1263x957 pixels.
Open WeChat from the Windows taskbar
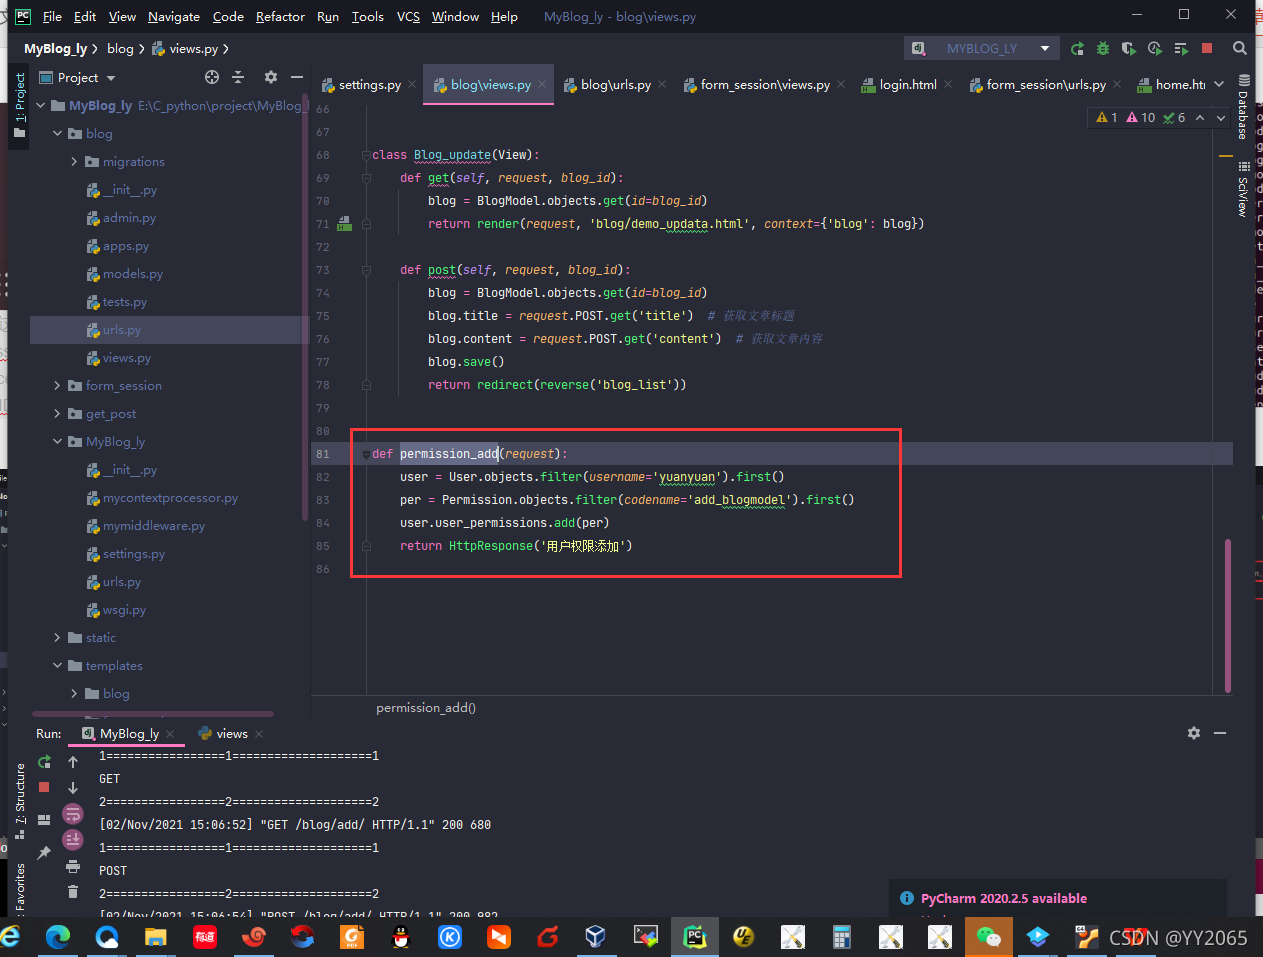(x=989, y=937)
